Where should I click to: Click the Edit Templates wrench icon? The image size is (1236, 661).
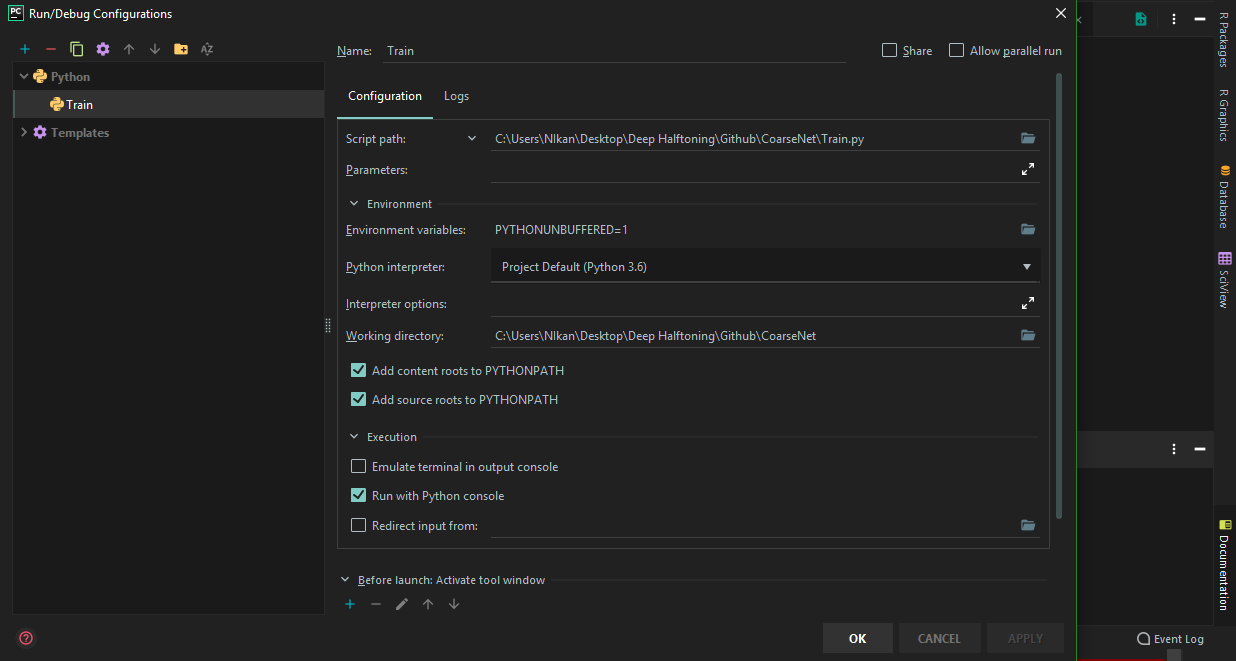[x=103, y=49]
